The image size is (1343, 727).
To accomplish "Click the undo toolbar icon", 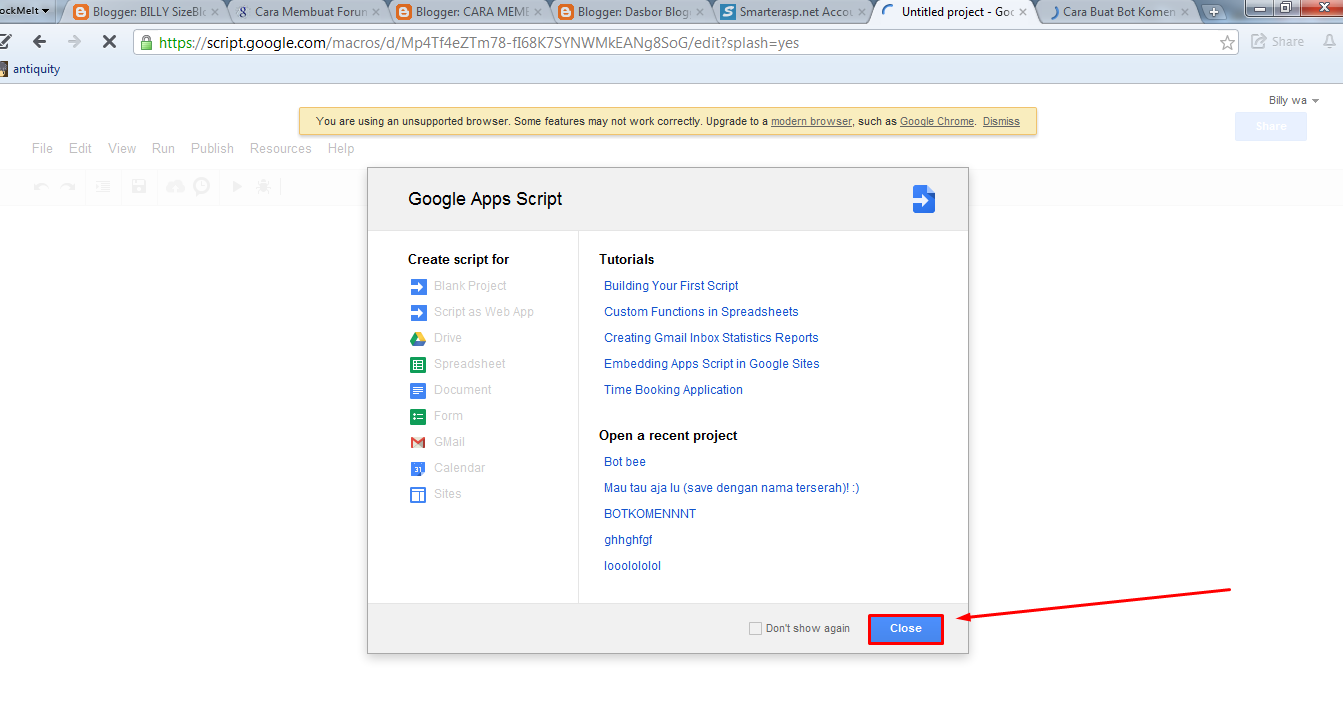I will point(41,186).
